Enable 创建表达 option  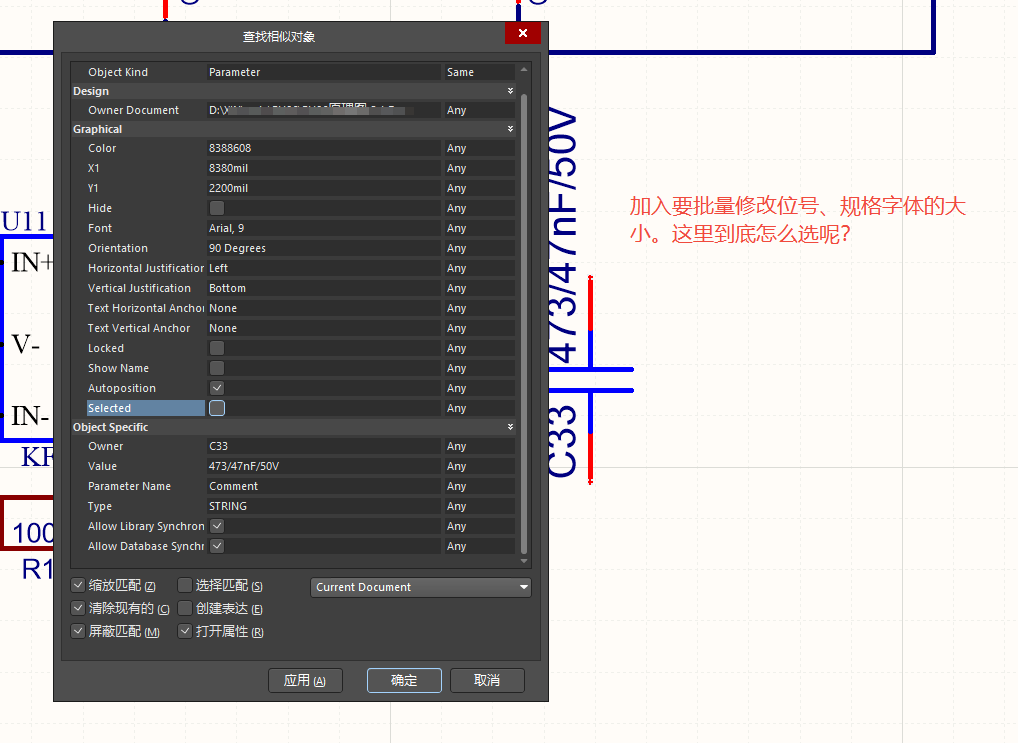tap(185, 608)
